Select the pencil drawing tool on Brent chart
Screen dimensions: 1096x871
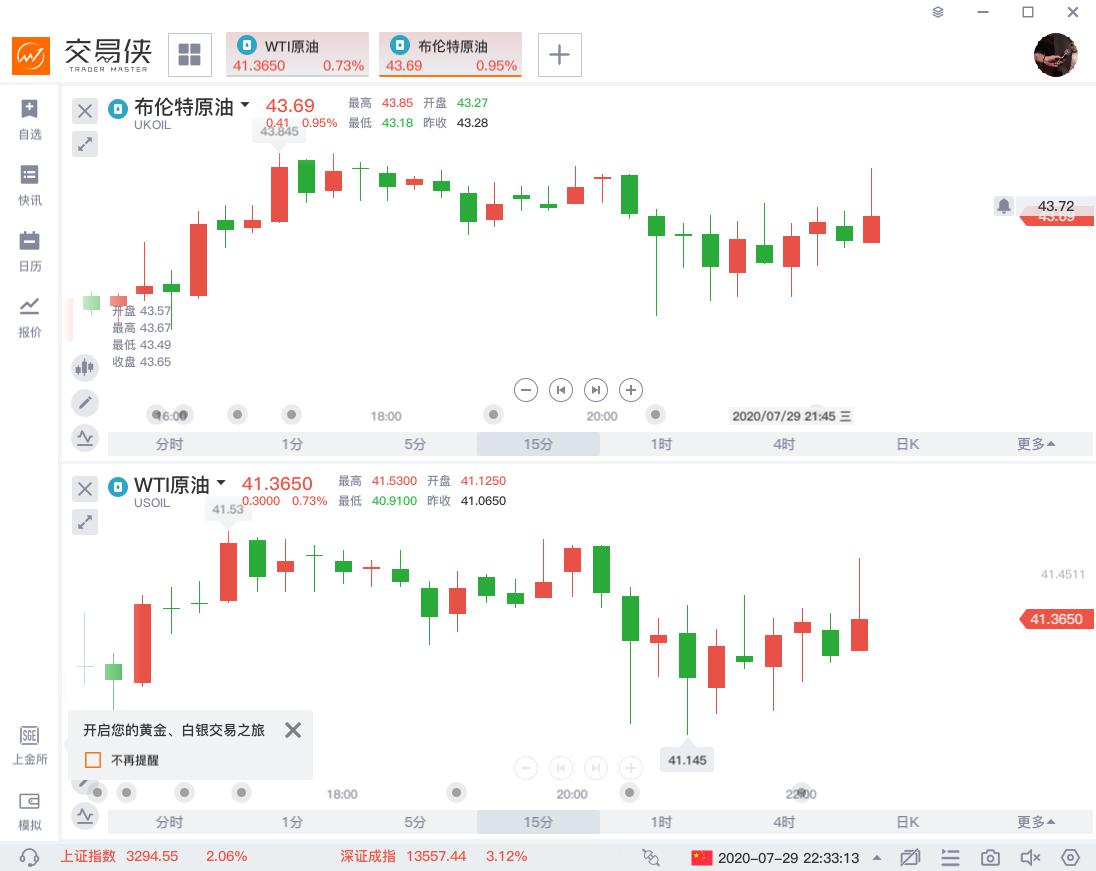coord(85,403)
